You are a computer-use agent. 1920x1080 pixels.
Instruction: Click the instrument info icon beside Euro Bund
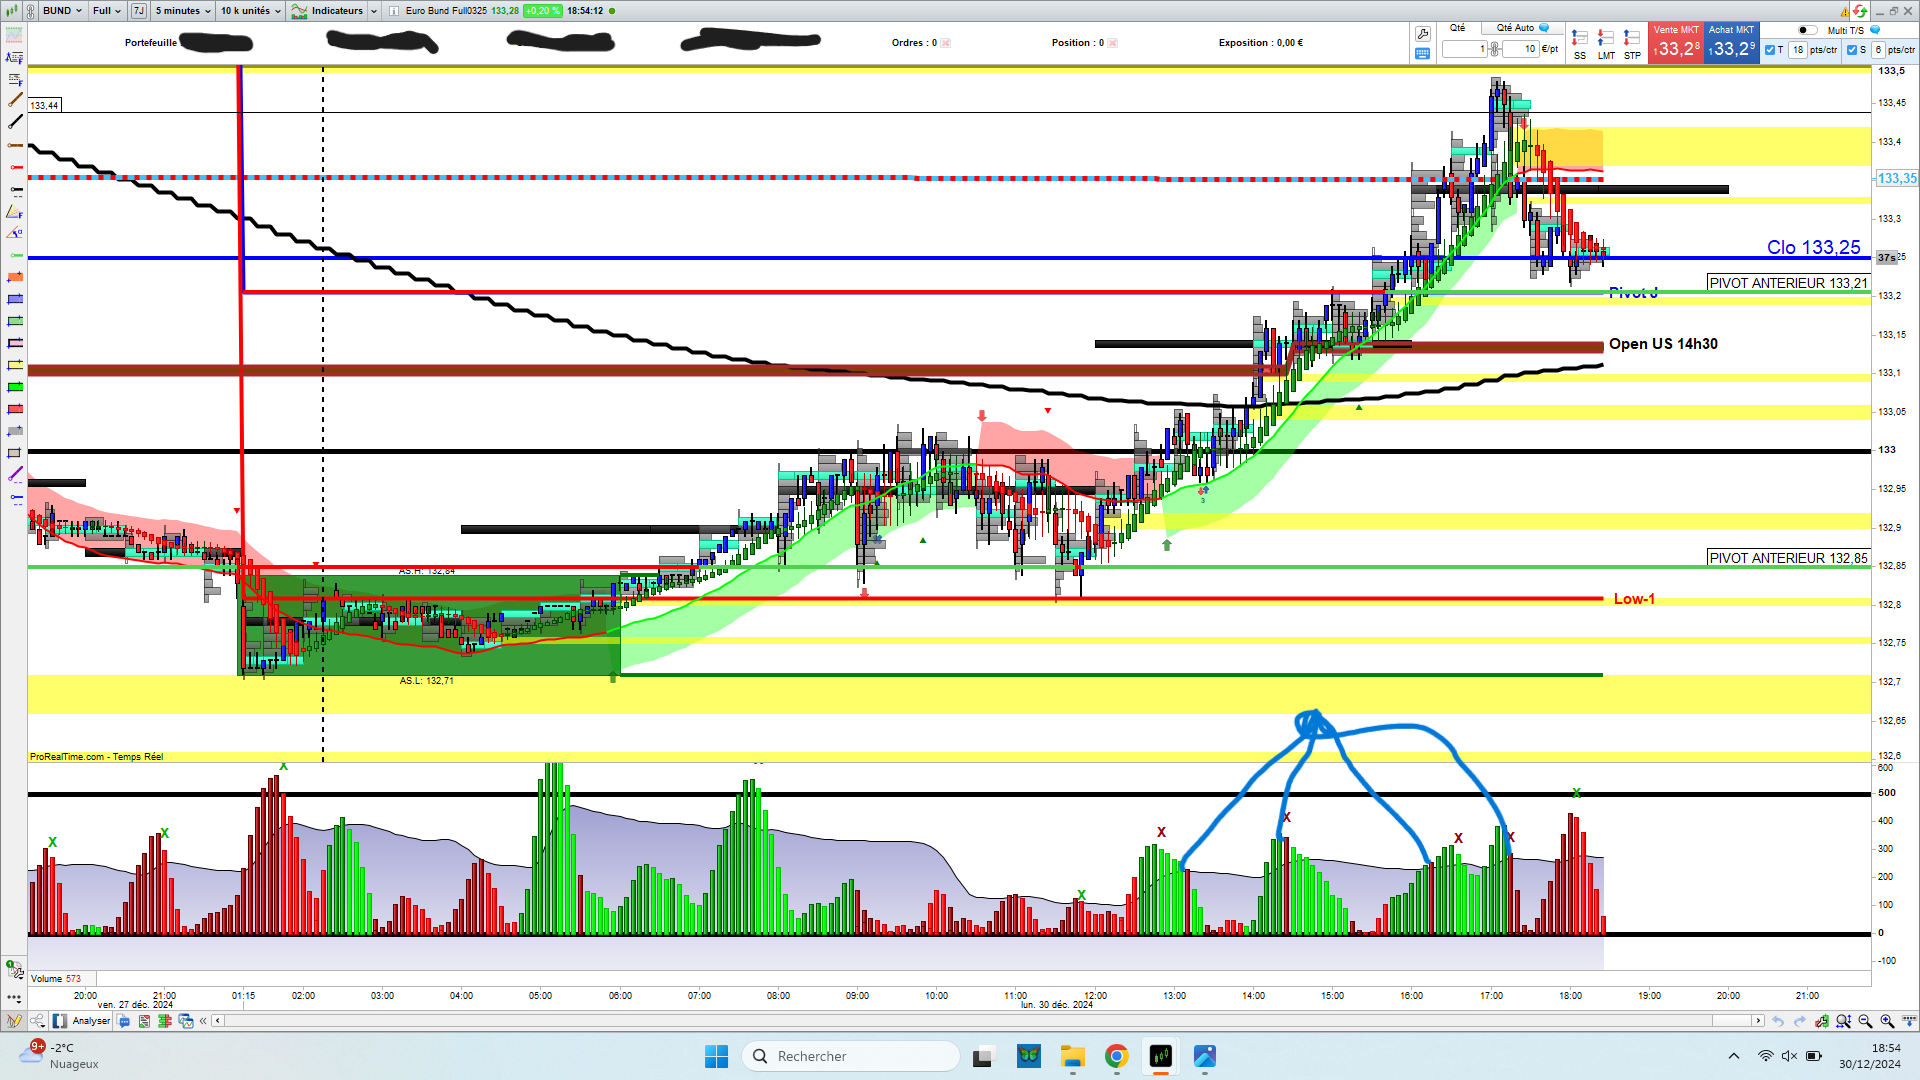(394, 11)
